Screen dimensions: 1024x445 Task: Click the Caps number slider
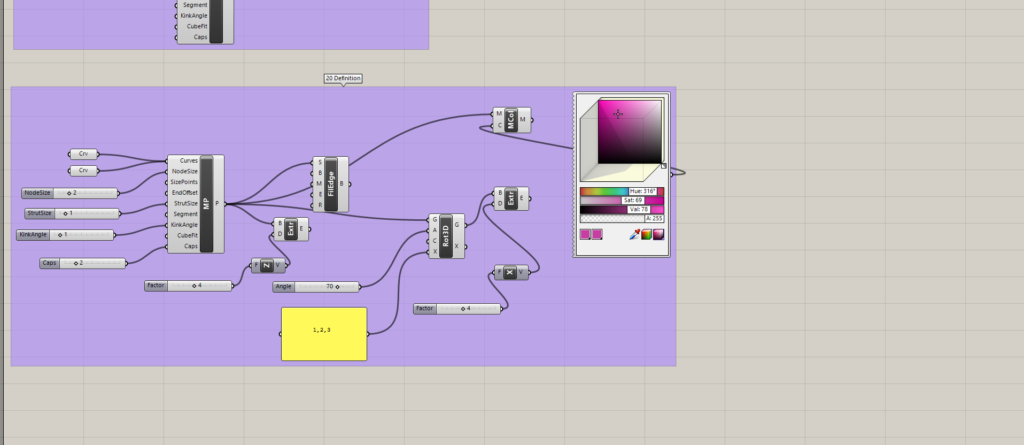click(x=83, y=263)
